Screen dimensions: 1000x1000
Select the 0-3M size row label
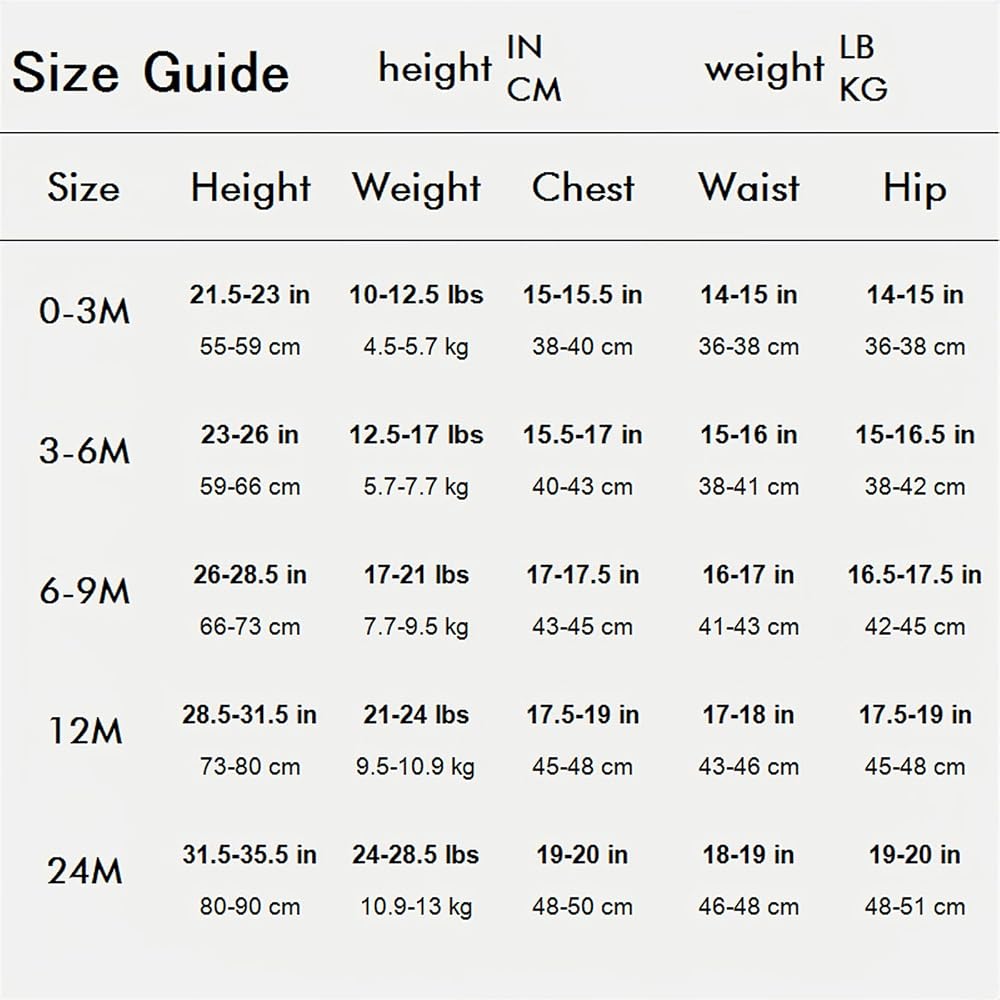click(84, 311)
